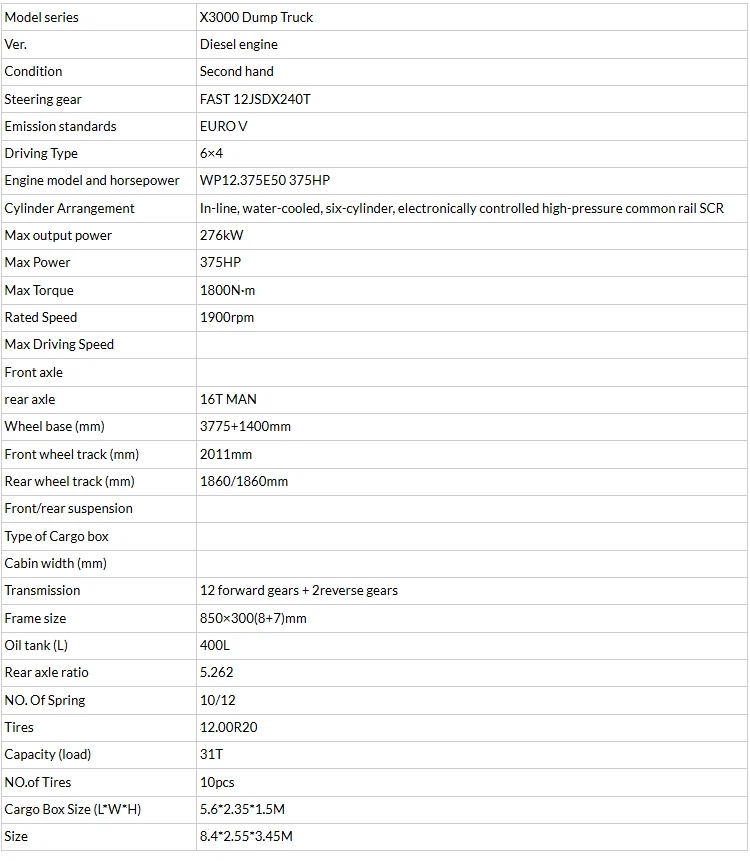The width and height of the screenshot is (750, 861).
Task: Select the Model series label cell
Action: [x=41, y=17]
